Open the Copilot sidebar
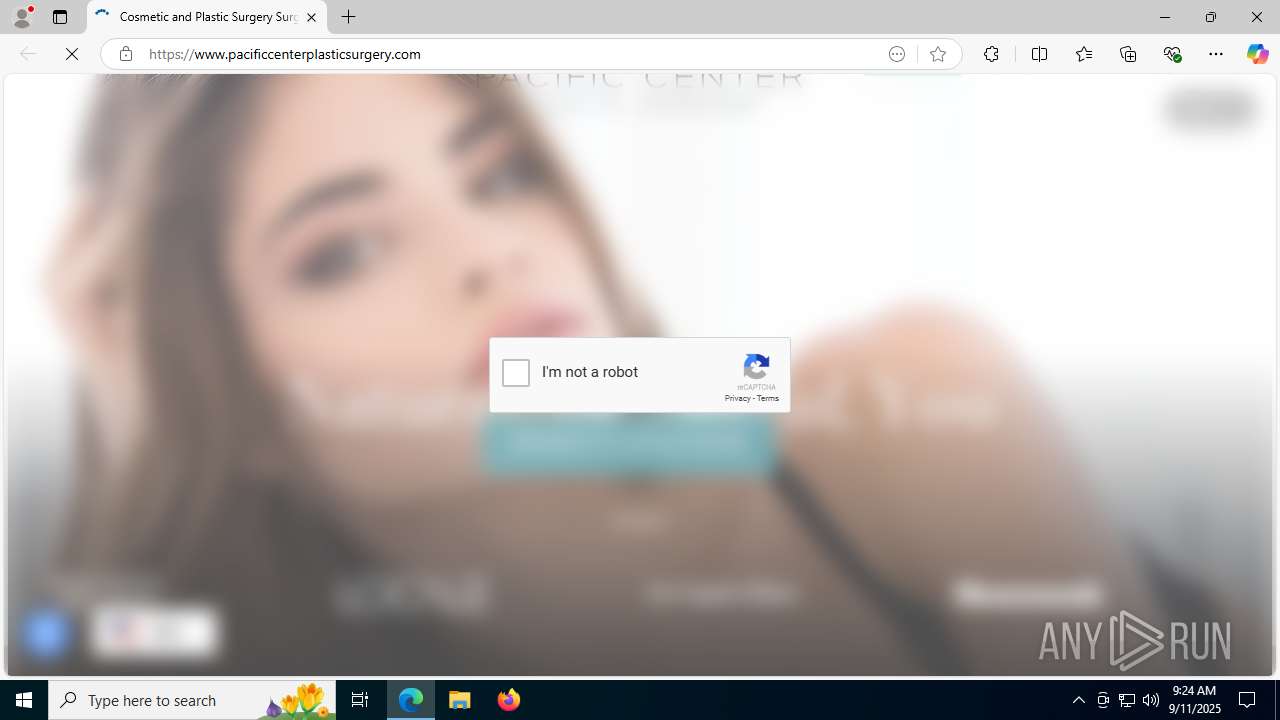The height and width of the screenshot is (720, 1280). [x=1257, y=54]
